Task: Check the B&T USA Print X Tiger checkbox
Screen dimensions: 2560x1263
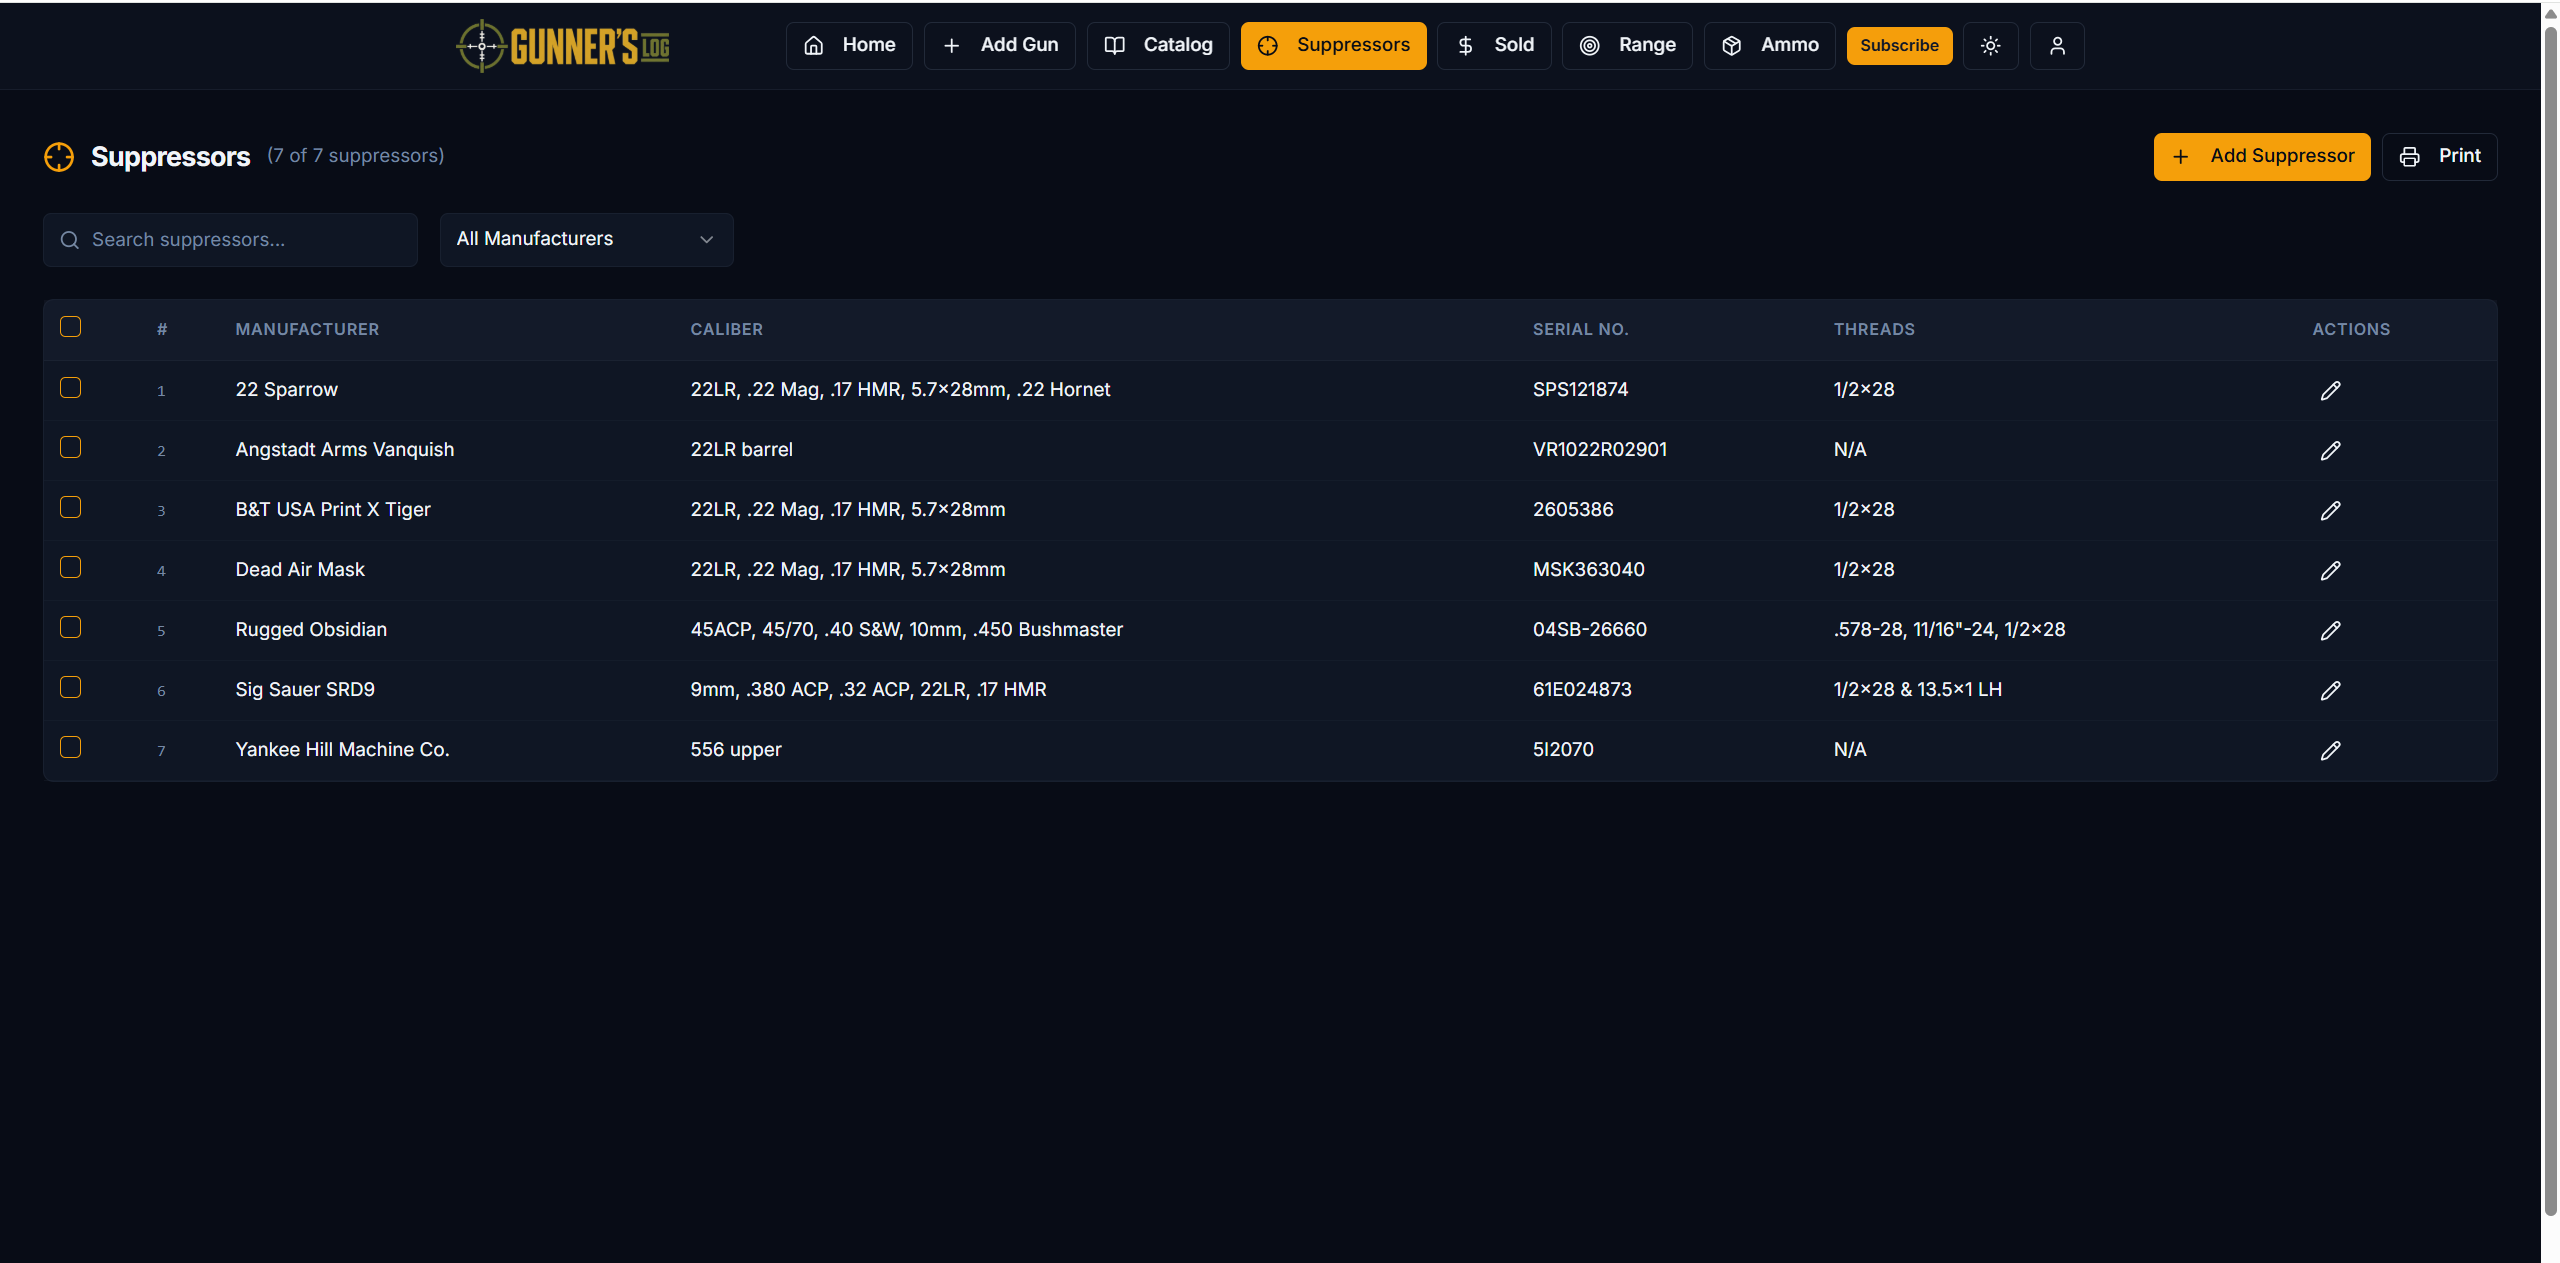Action: point(70,507)
